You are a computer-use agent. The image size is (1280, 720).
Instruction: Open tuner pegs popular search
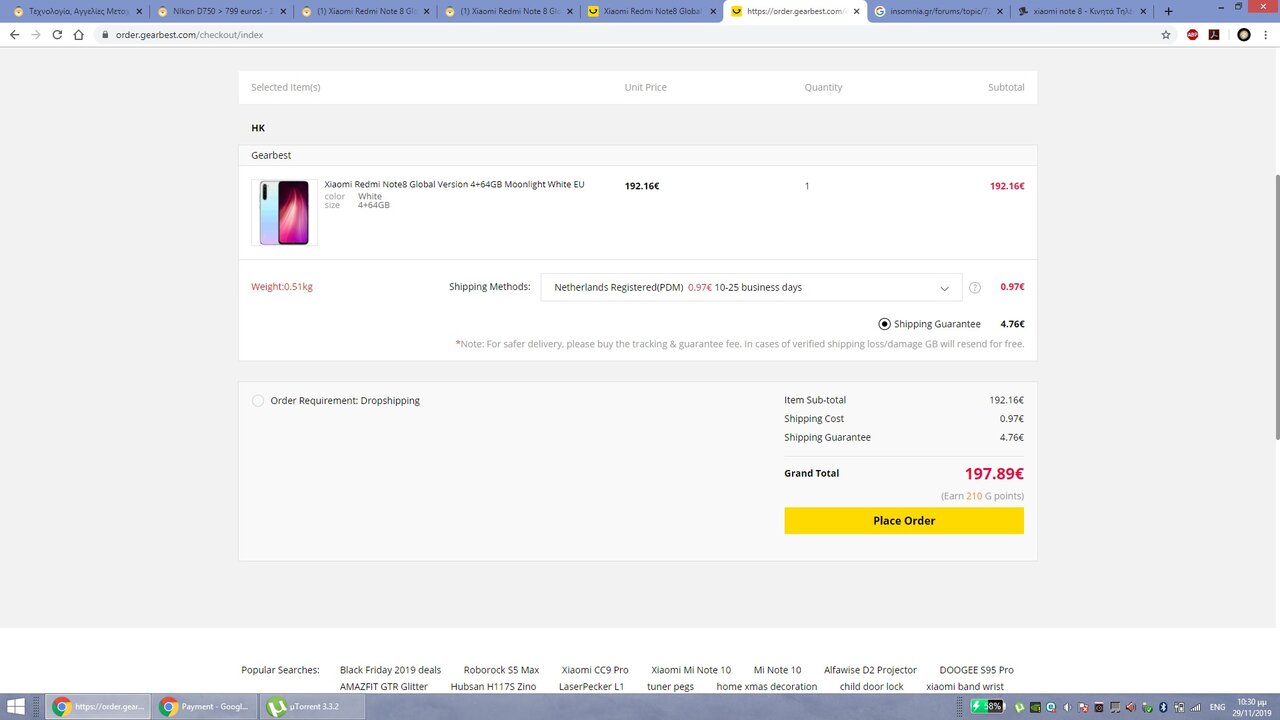click(670, 687)
